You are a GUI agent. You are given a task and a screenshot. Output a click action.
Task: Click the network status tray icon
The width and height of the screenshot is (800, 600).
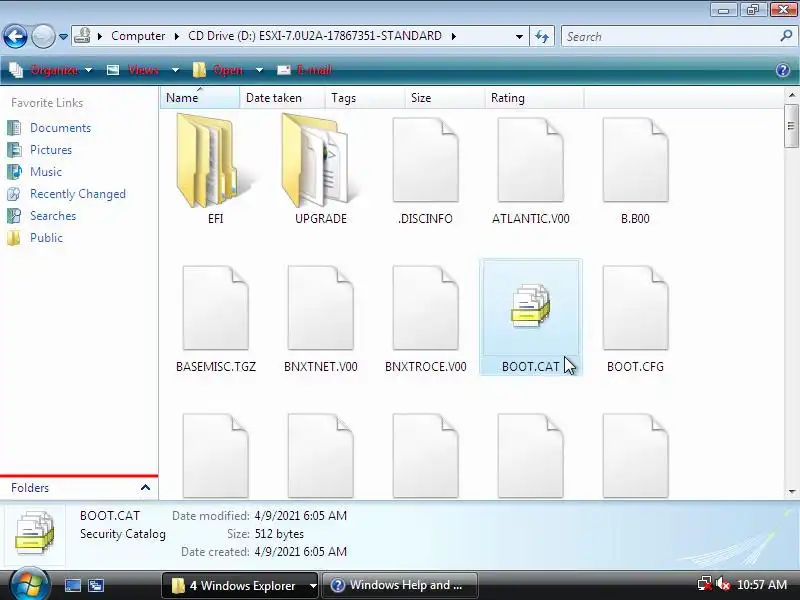[705, 584]
